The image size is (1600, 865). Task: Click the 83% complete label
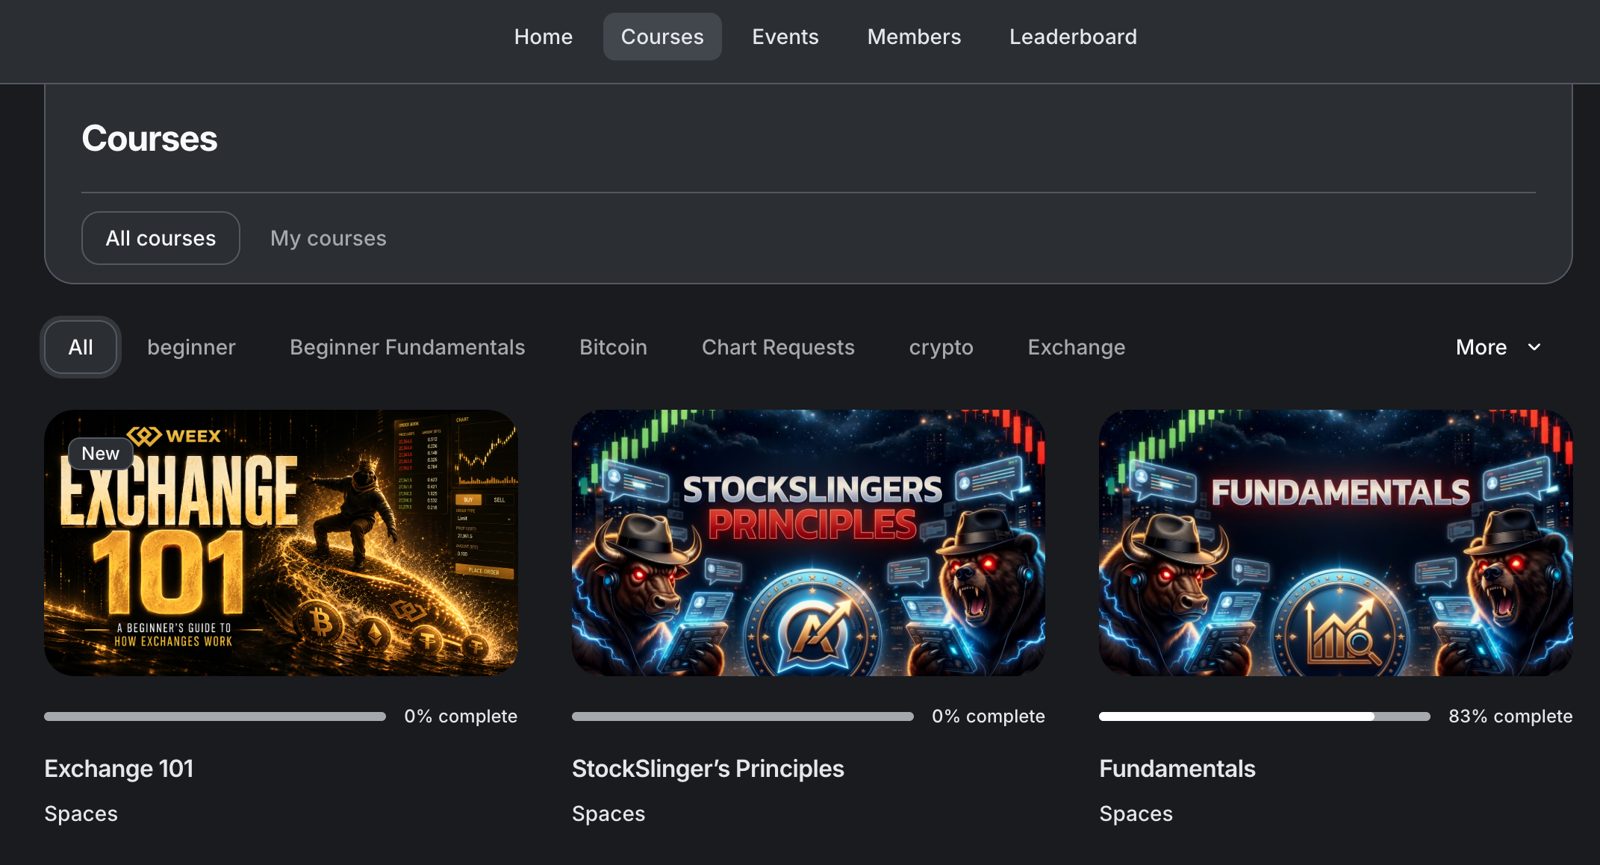(1510, 716)
